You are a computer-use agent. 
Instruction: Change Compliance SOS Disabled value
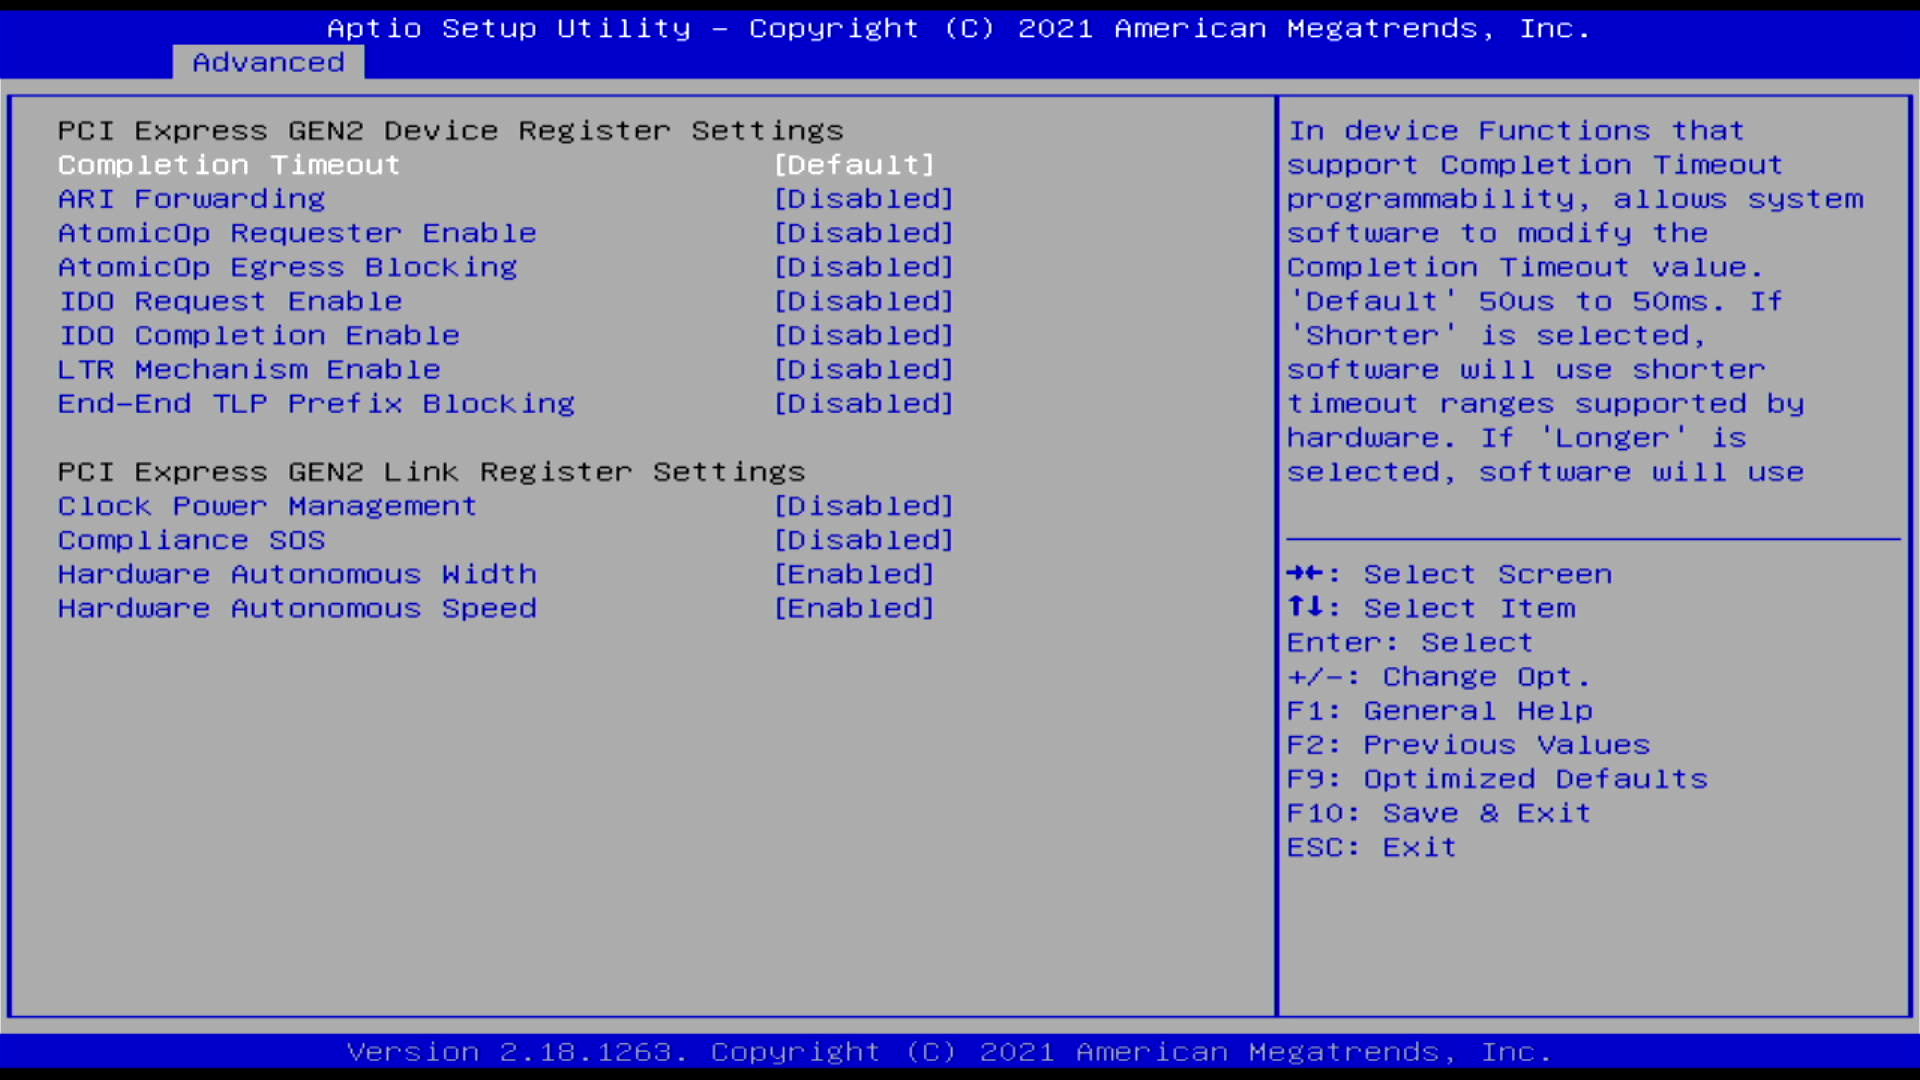[x=863, y=540]
